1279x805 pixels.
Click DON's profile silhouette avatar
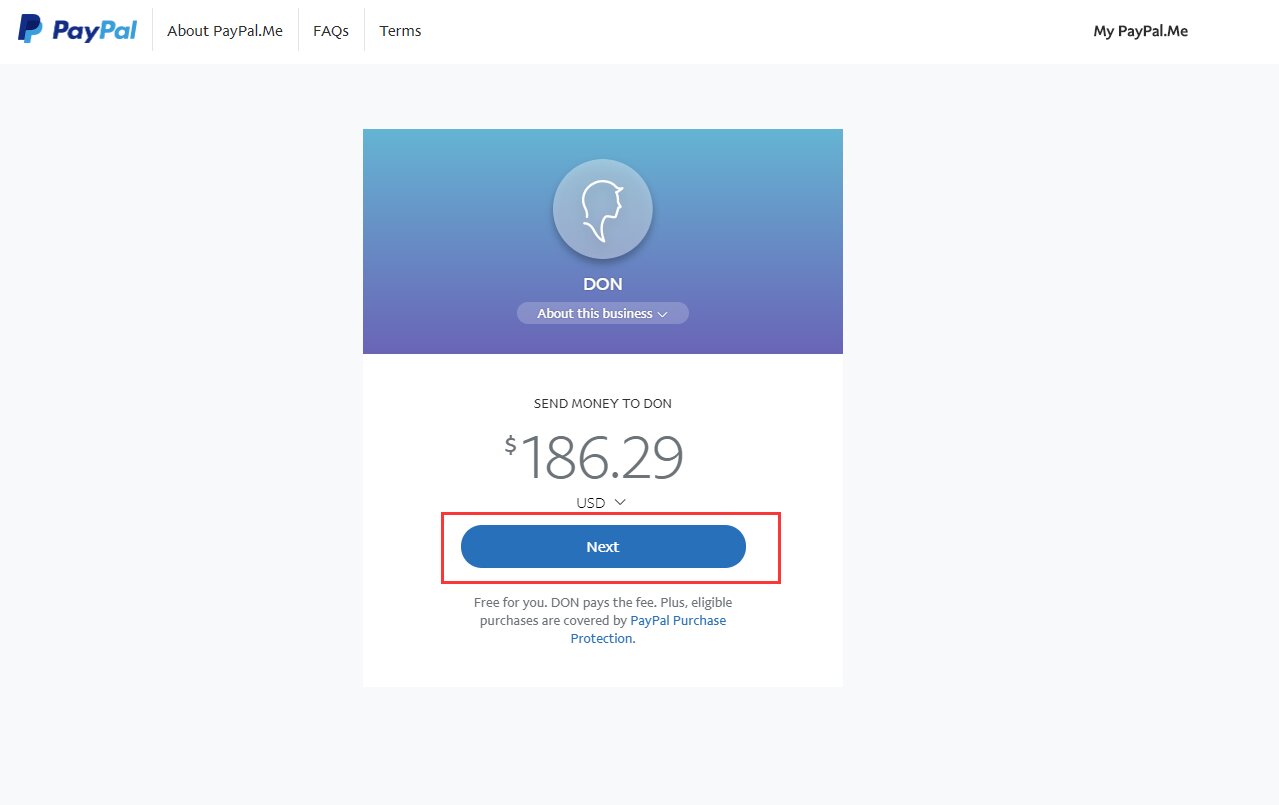pyautogui.click(x=603, y=209)
